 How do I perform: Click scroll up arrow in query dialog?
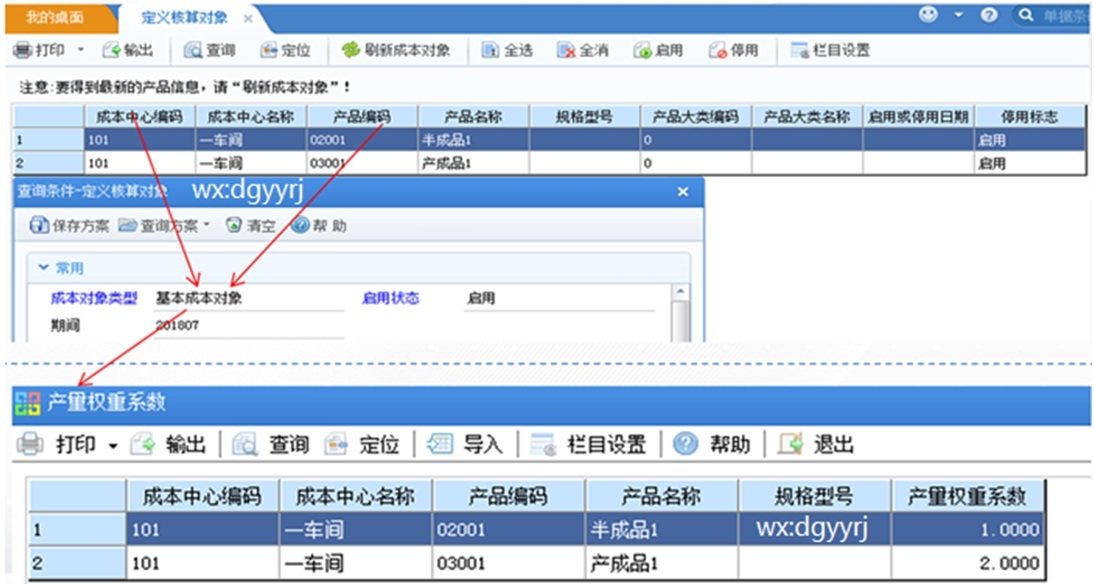tap(680, 291)
